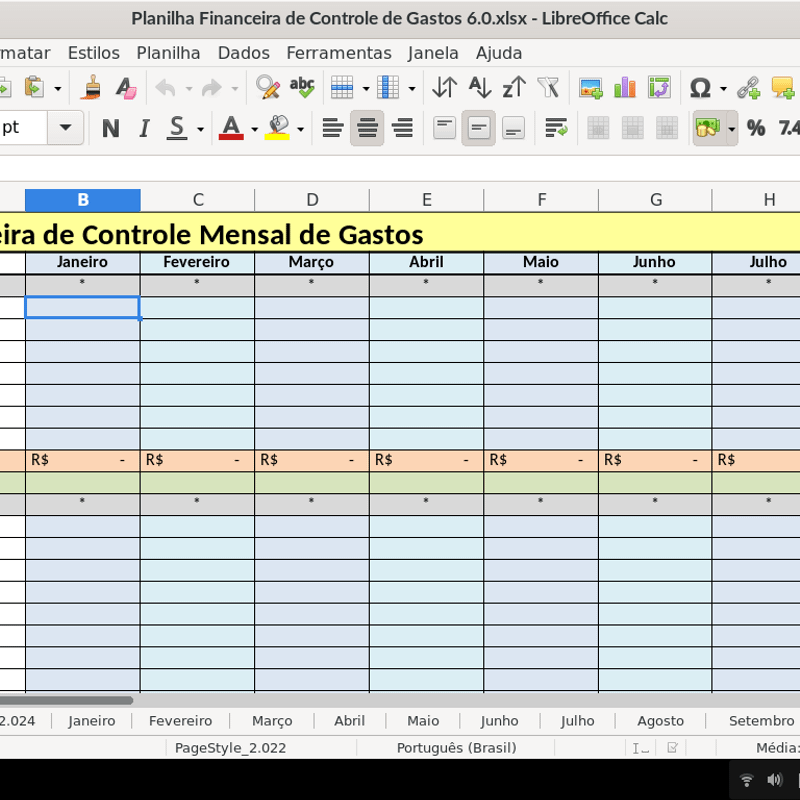The width and height of the screenshot is (800, 800).
Task: Select column D header
Action: (x=312, y=200)
